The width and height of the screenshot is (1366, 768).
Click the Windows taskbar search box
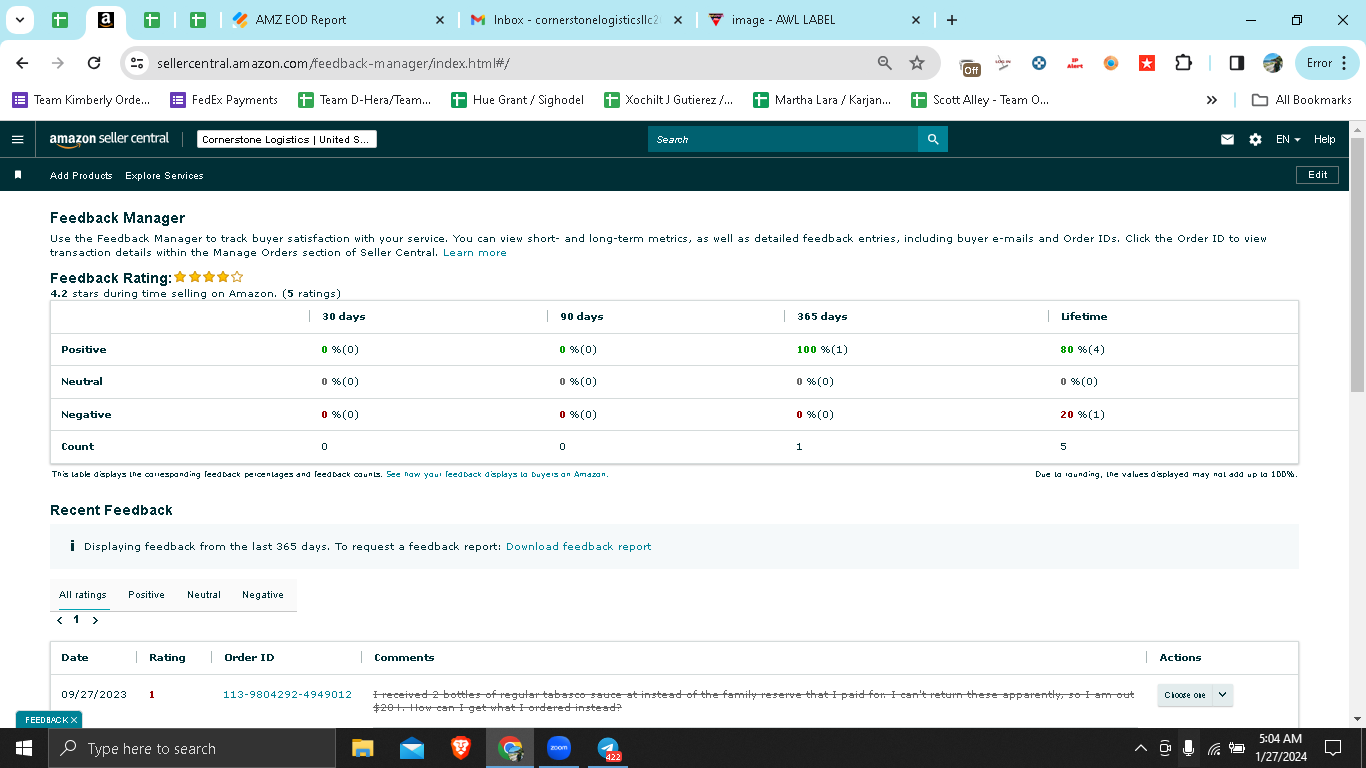[x=192, y=748]
